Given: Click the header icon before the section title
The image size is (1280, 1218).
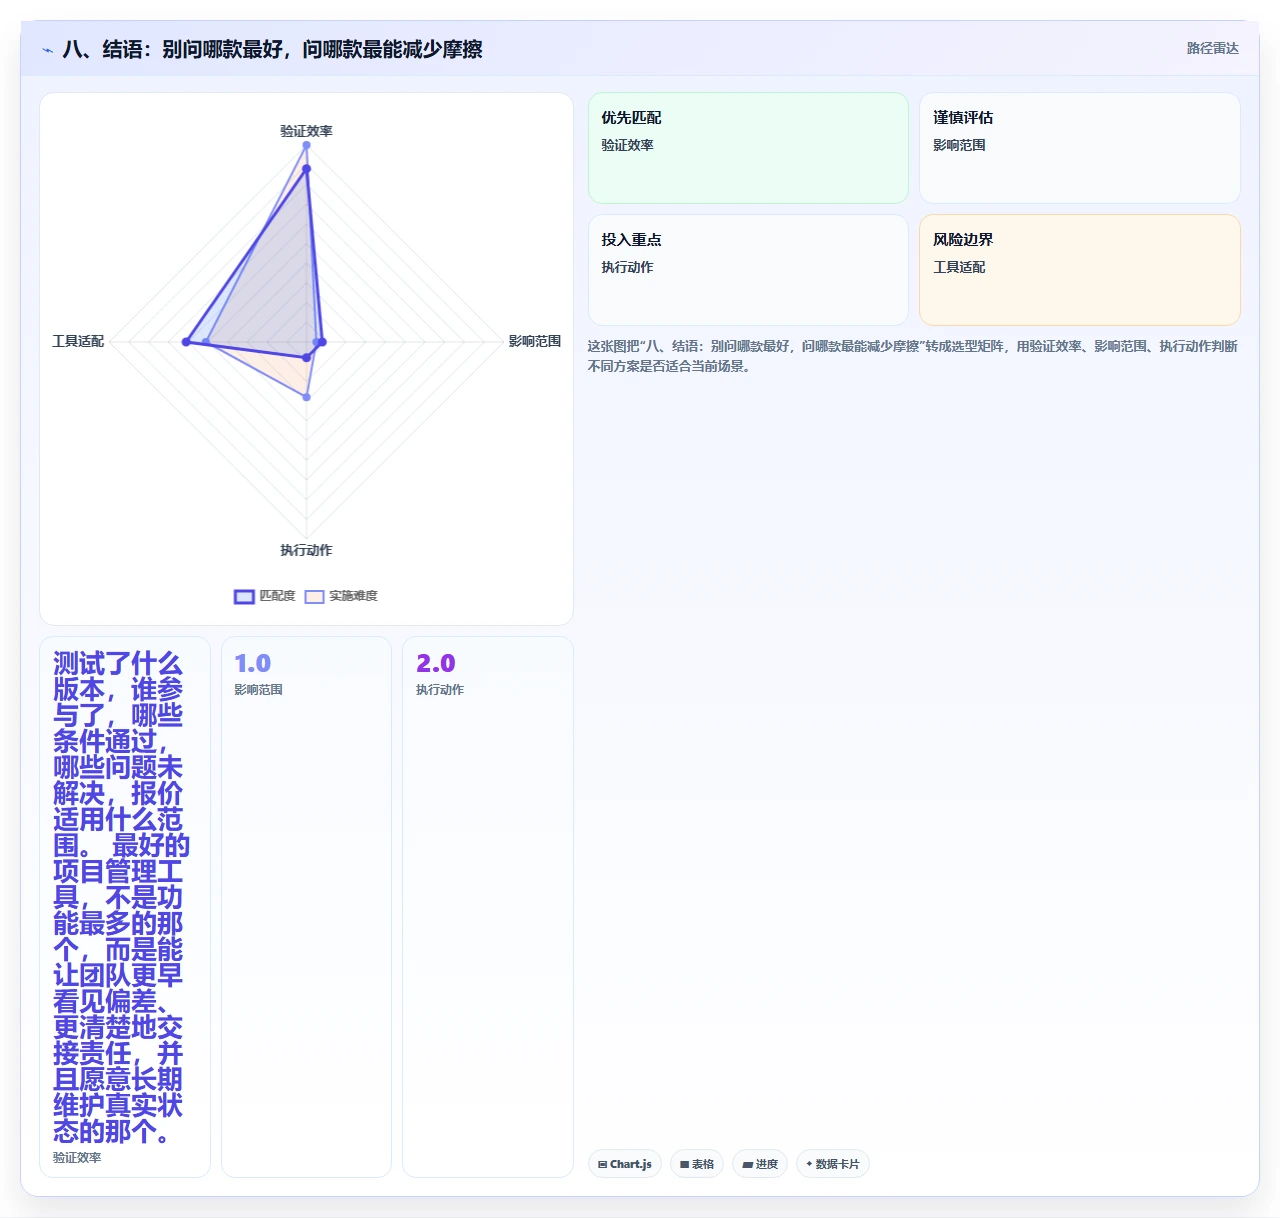Looking at the screenshot, I should pos(47,50).
